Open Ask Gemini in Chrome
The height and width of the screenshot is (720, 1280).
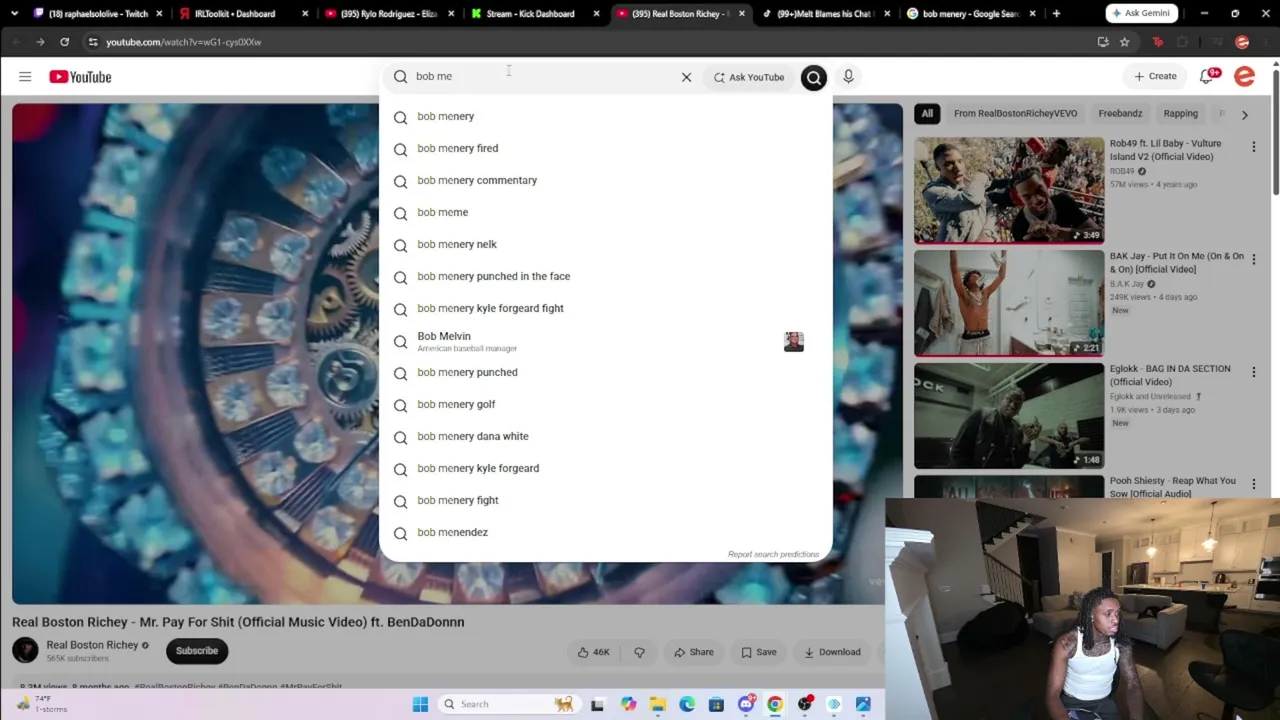(1142, 13)
